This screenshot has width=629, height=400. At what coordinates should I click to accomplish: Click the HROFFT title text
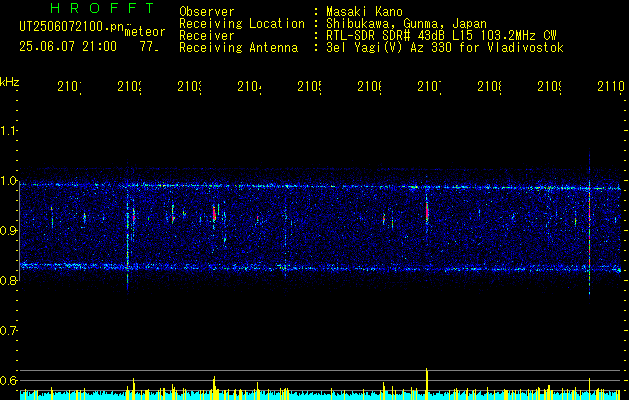click(102, 8)
